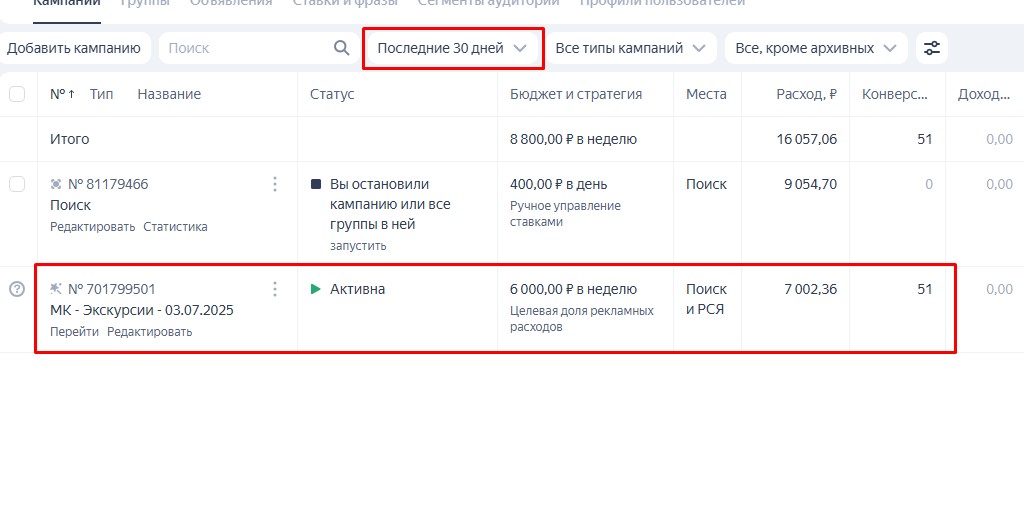Tick the checkbox for campaign 81179466
Viewport: 1024px width, 526px height.
(x=17, y=184)
